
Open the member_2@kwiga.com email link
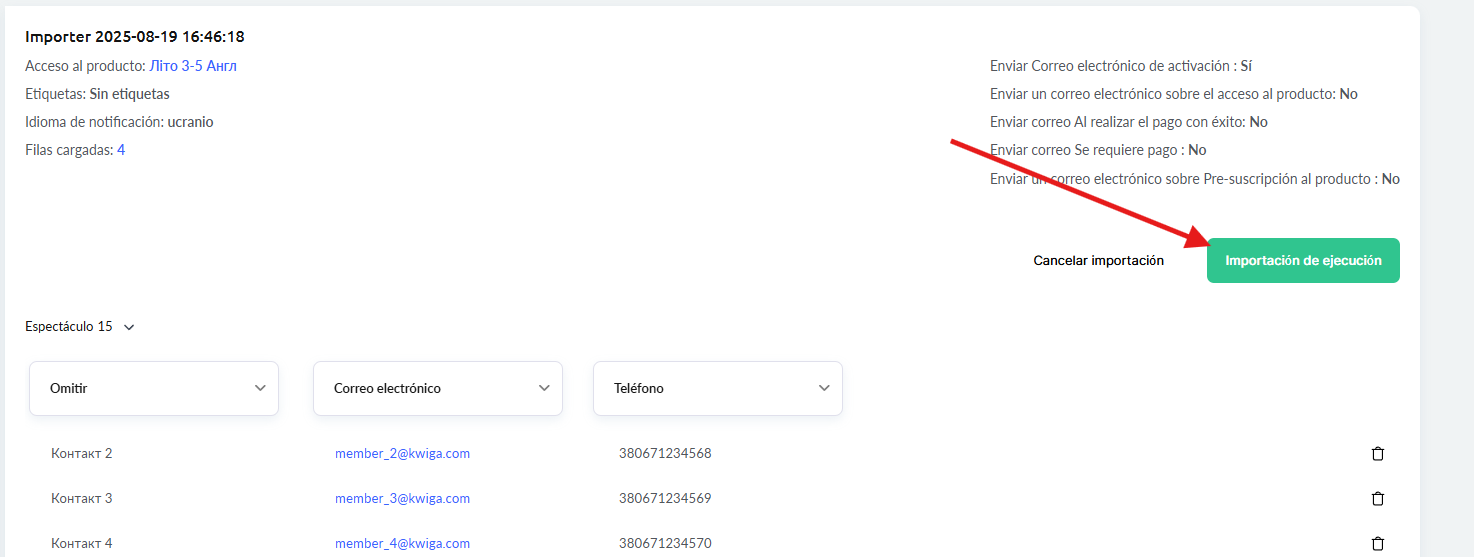click(402, 454)
